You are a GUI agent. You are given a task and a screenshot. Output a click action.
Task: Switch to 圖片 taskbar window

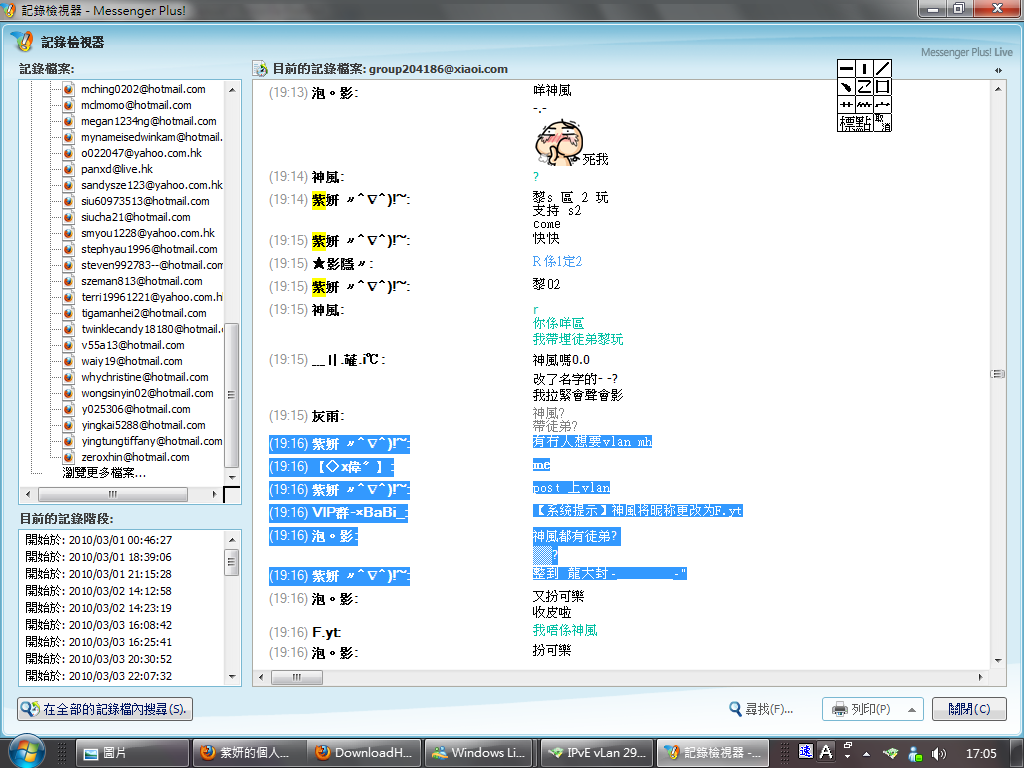[x=133, y=753]
